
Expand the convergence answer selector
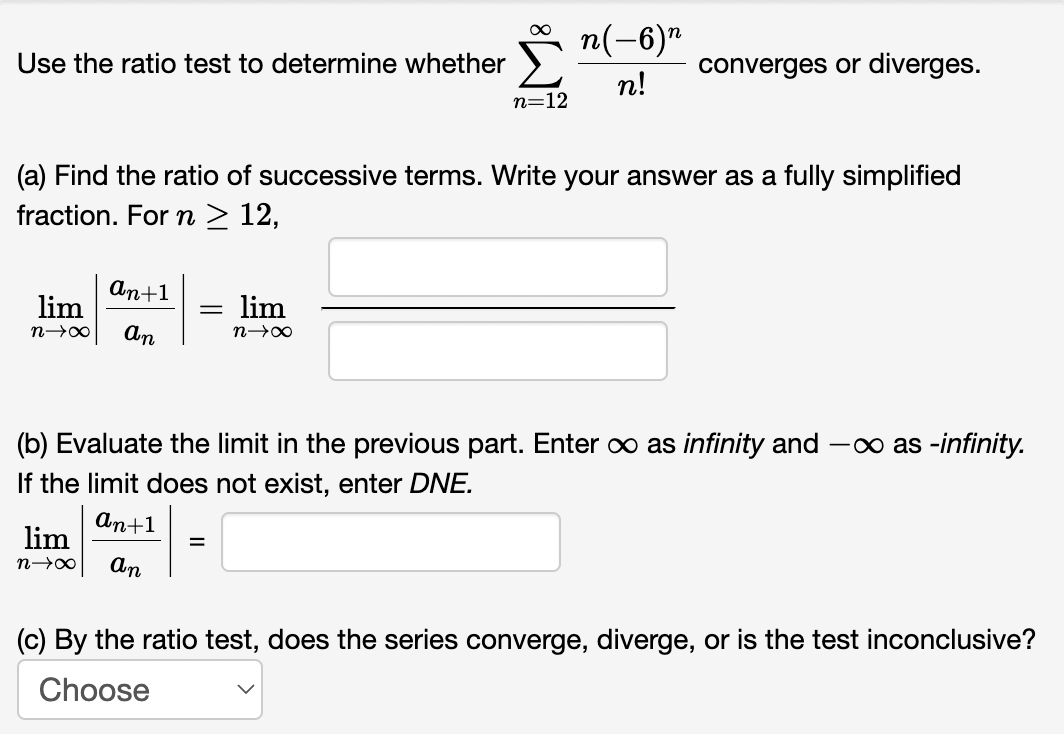[x=140, y=689]
